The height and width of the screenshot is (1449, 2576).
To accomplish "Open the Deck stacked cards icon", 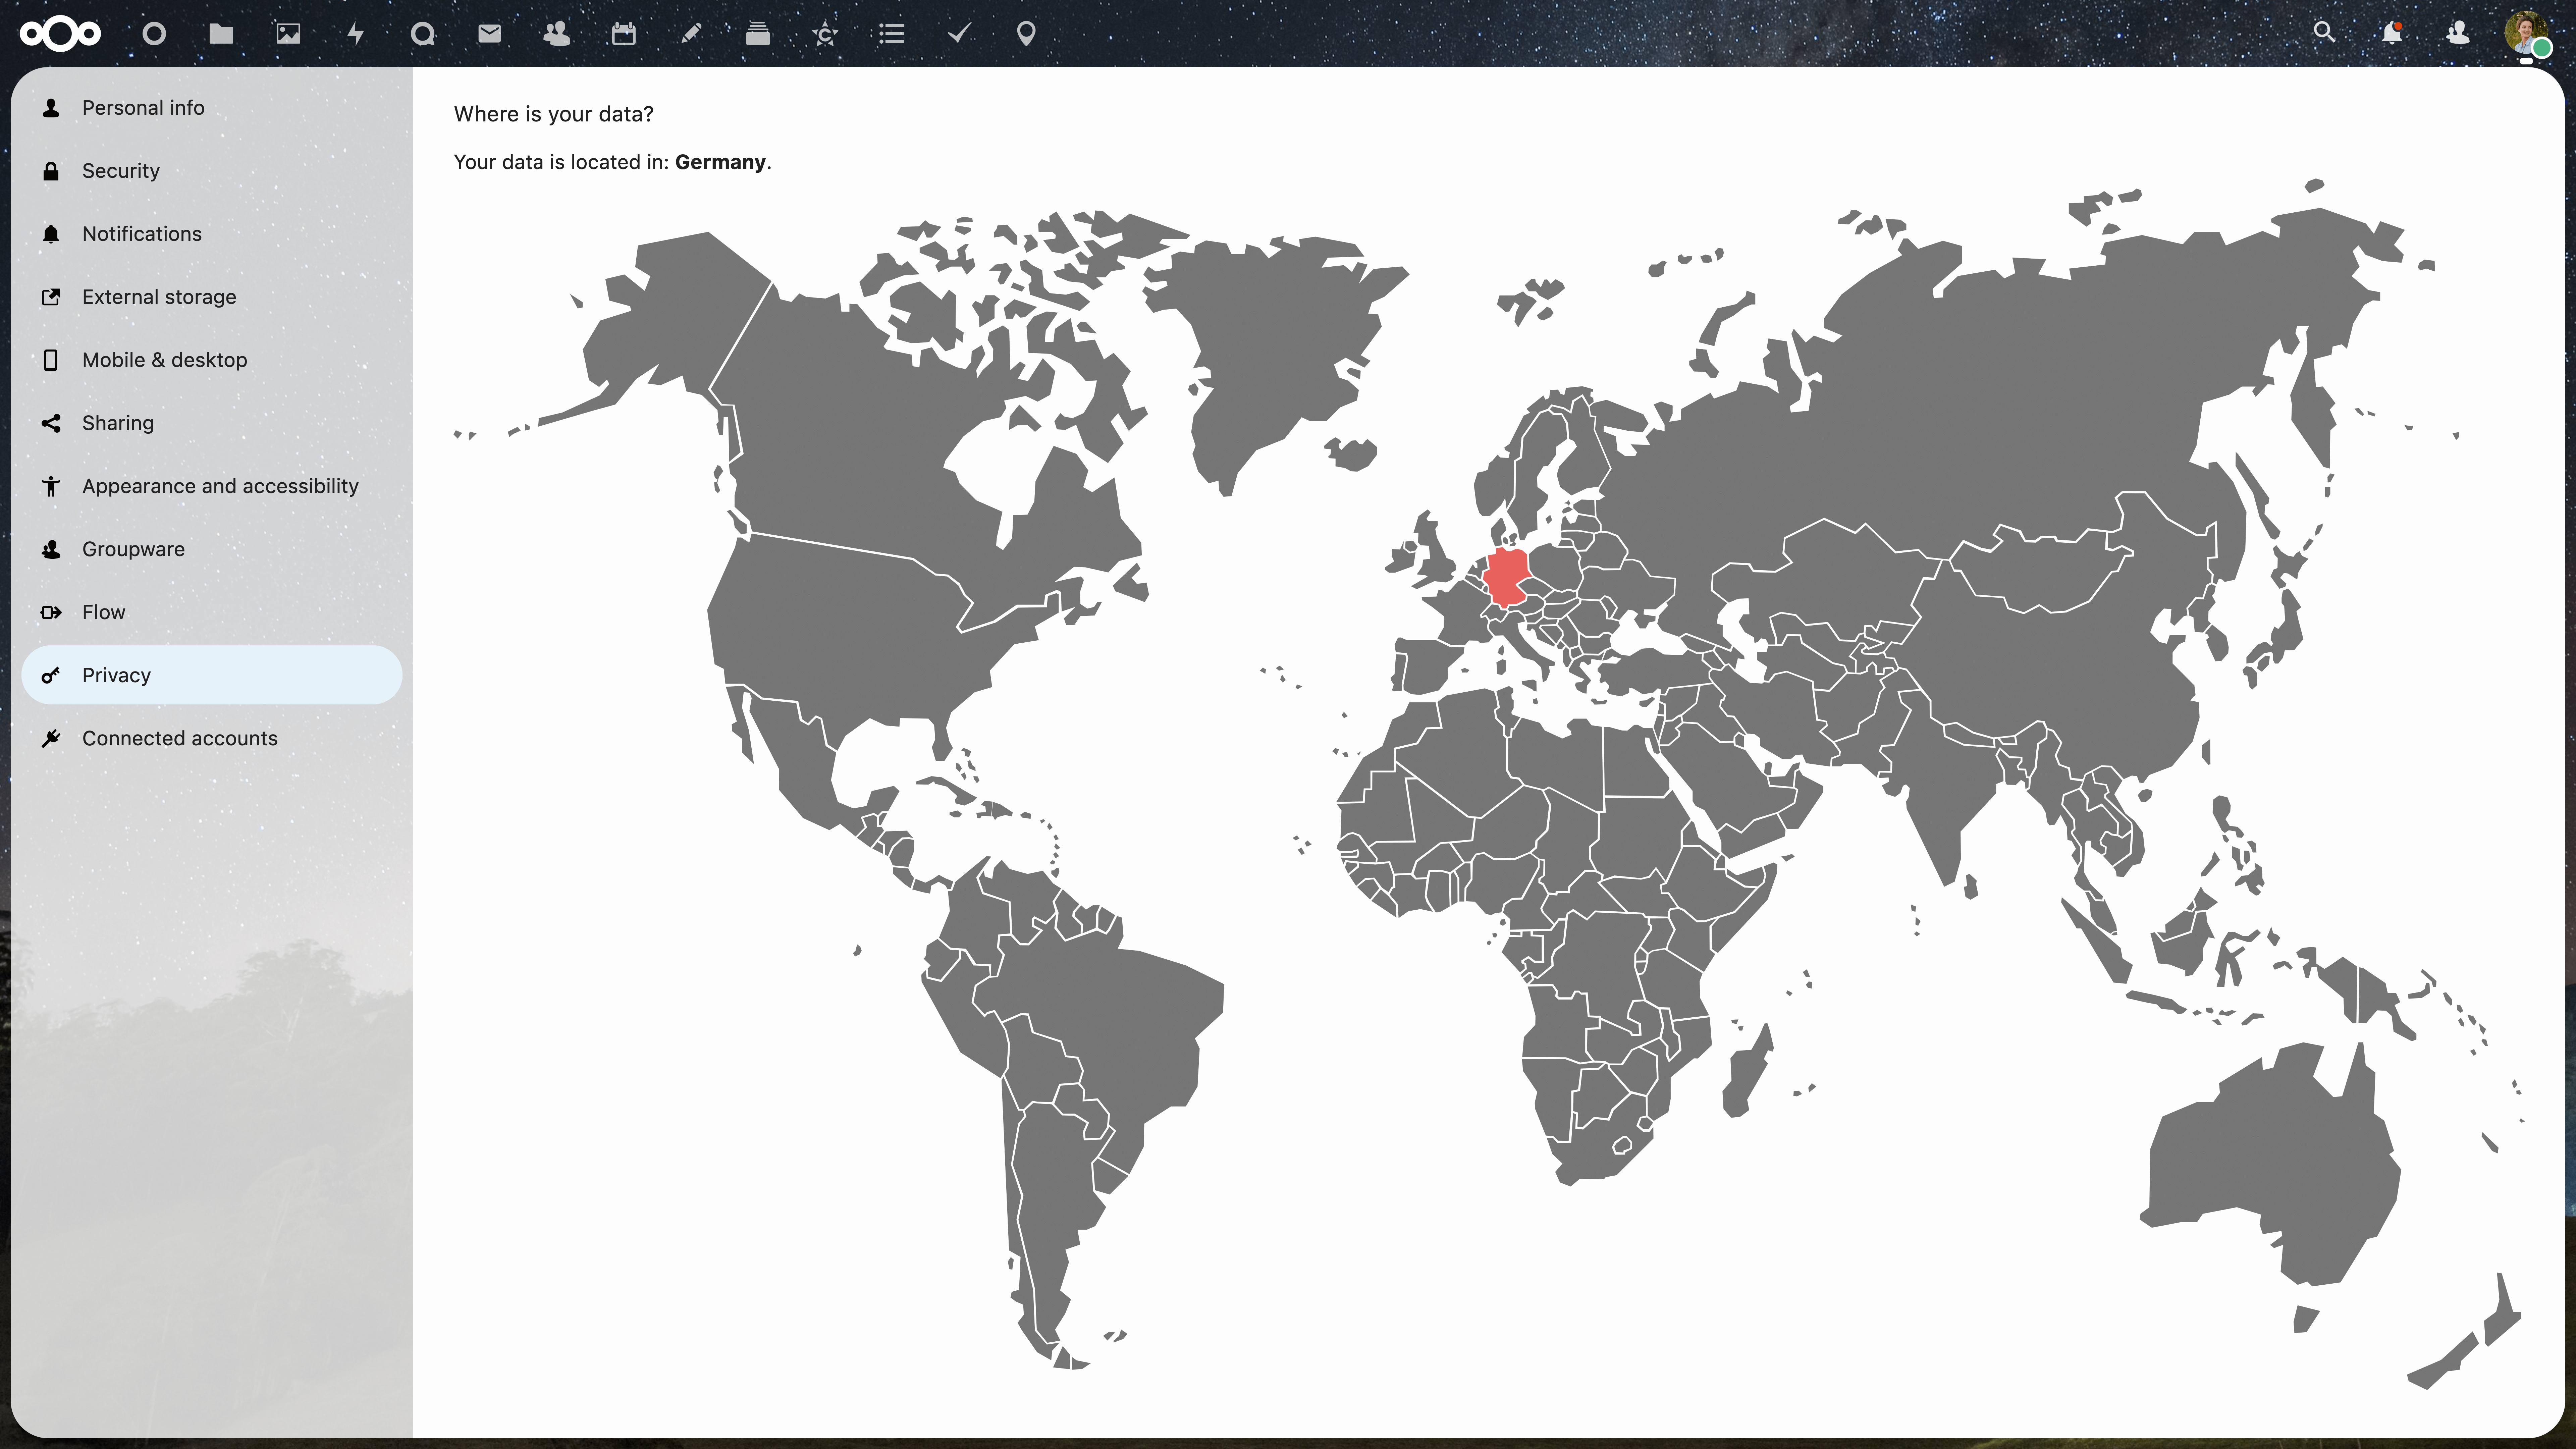I will 758,34.
